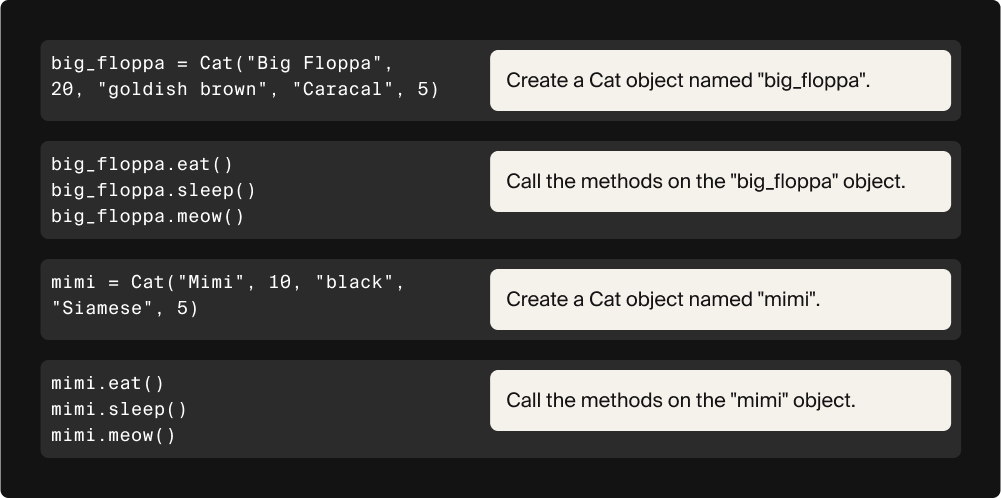Image resolution: width=1001 pixels, height=498 pixels.
Task: Click the "Siamese" breed string
Action: click(x=102, y=309)
